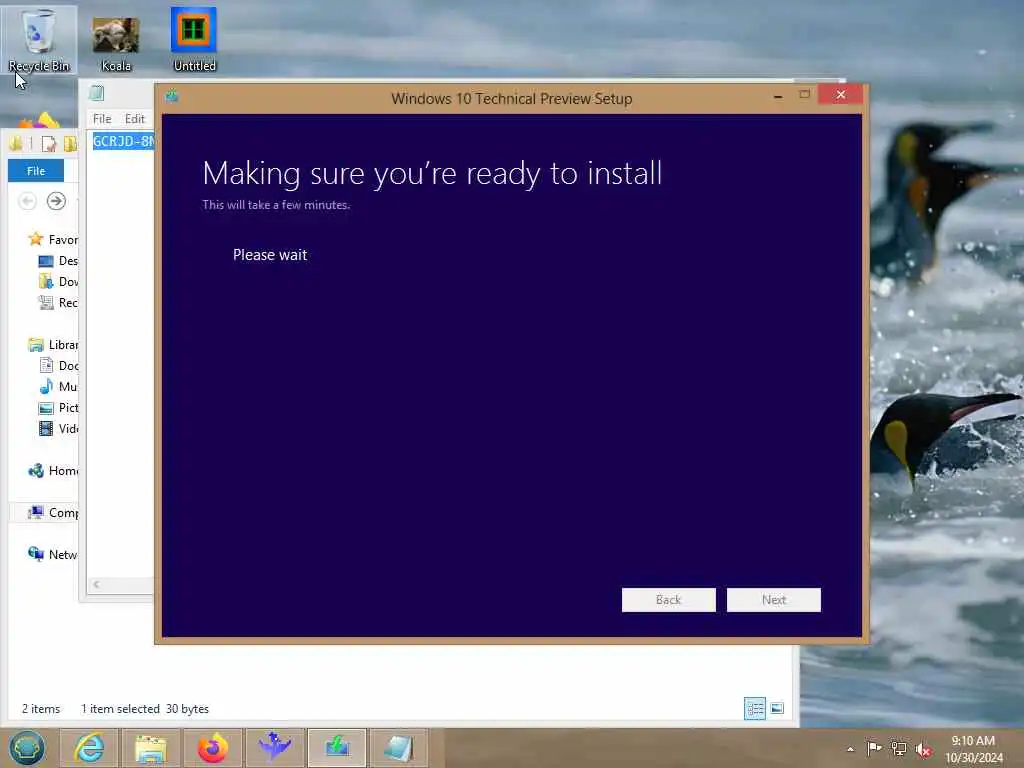Click the Next button in Setup window
This screenshot has width=1024, height=768.
tap(773, 600)
